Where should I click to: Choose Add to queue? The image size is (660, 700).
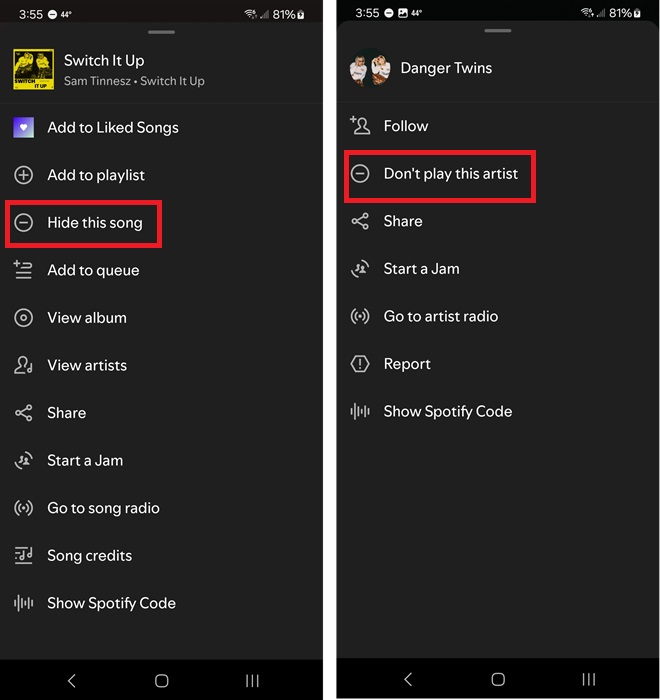click(93, 270)
